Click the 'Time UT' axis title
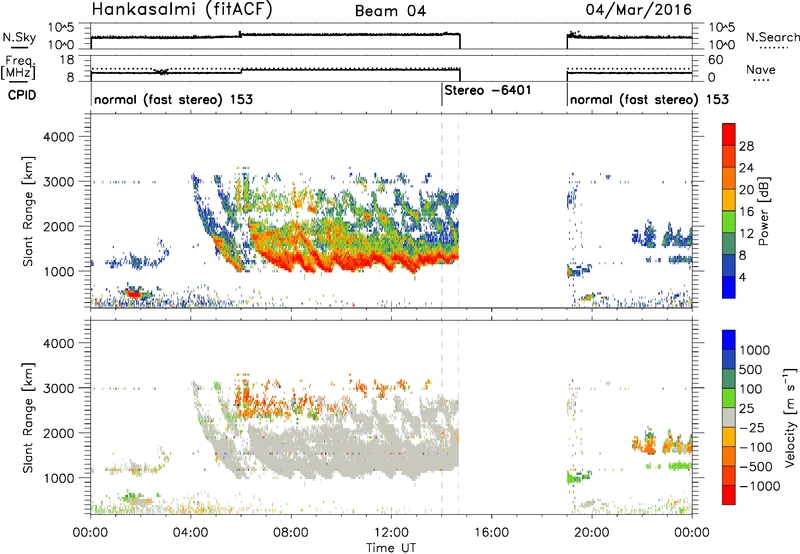Image resolution: width=800 pixels, height=554 pixels. point(391,548)
